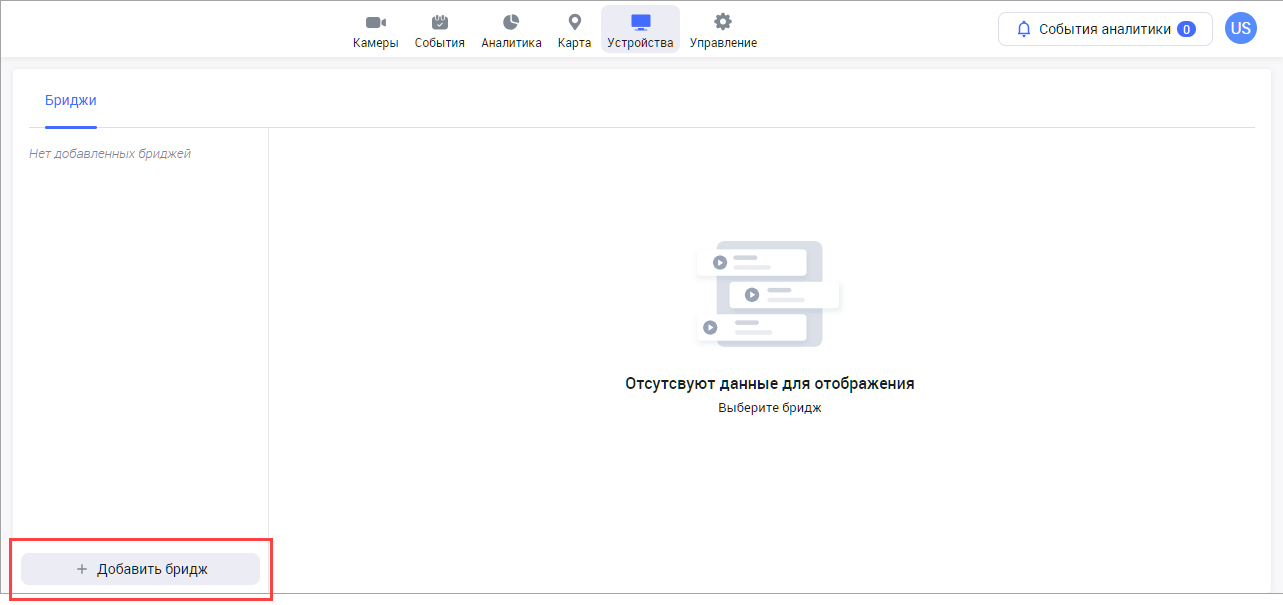Viewport: 1283px width, 605px height.
Task: Switch to the Бриджи tab
Action: point(70,100)
